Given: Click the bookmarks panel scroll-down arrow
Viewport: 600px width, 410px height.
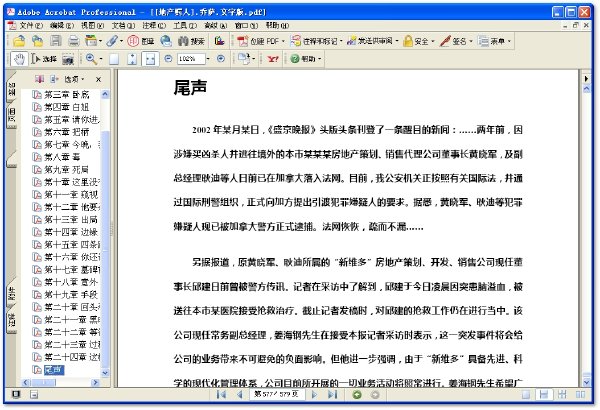Looking at the screenshot, I should (x=105, y=372).
